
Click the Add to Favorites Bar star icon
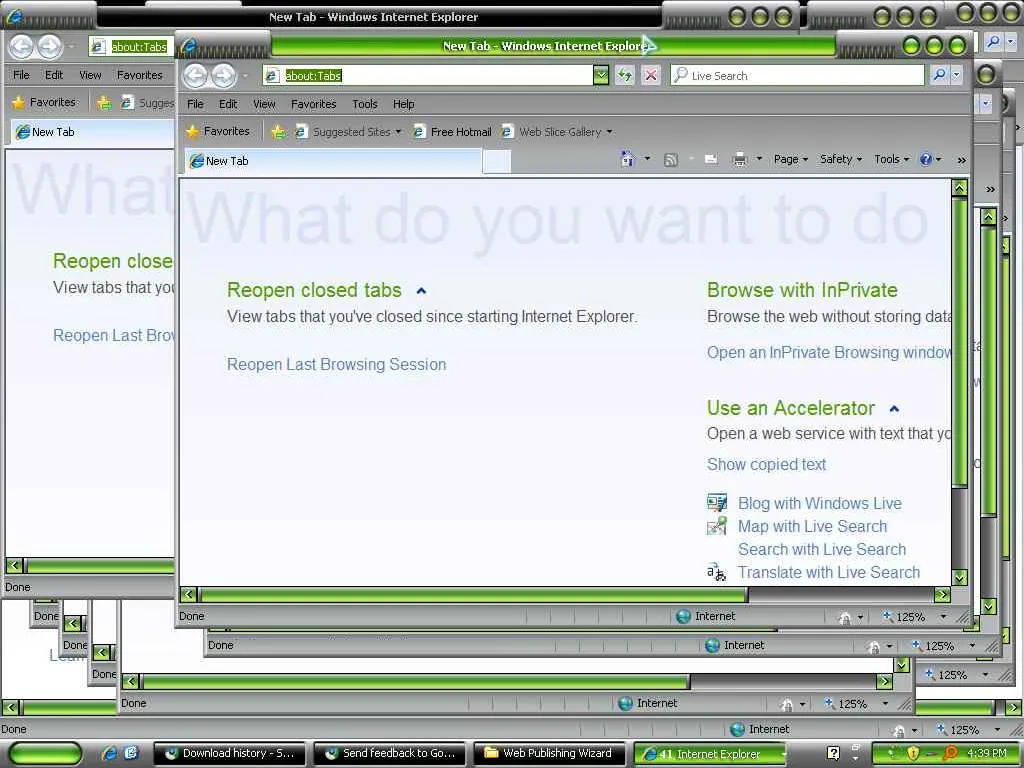coord(278,132)
